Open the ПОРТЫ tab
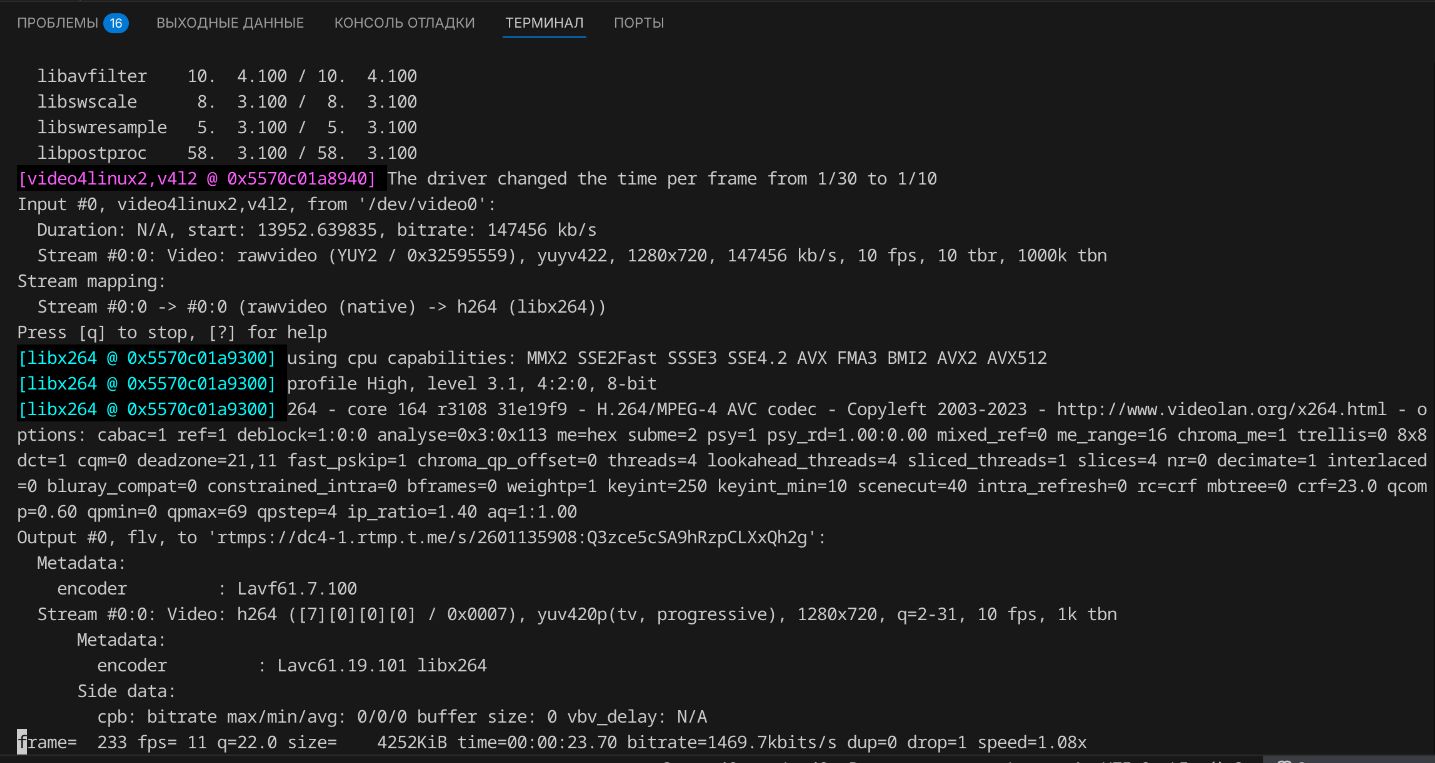 tap(638, 22)
